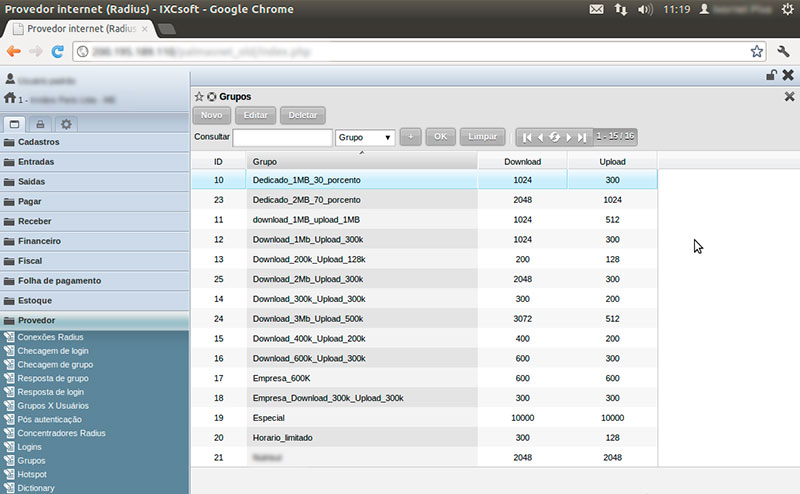Expand the Entradas menu folder

94,162
